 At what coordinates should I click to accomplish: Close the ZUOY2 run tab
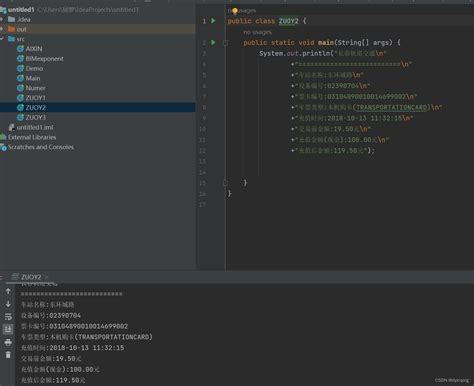coord(46,277)
